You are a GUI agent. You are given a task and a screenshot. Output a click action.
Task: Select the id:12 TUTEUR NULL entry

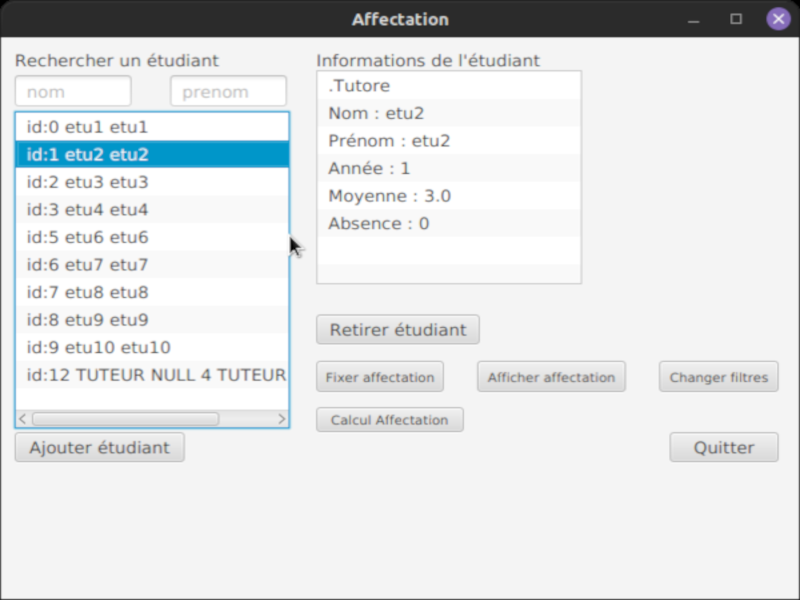(x=152, y=375)
